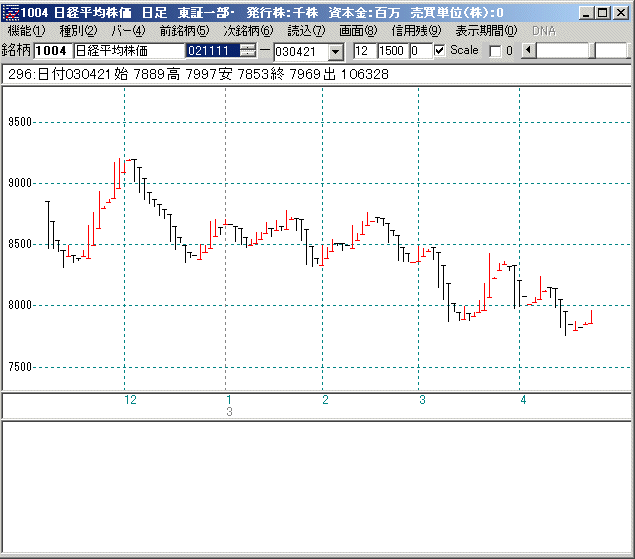The image size is (635, 559).
Task: Click the end date field 030421
Action: pyautogui.click(x=300, y=52)
